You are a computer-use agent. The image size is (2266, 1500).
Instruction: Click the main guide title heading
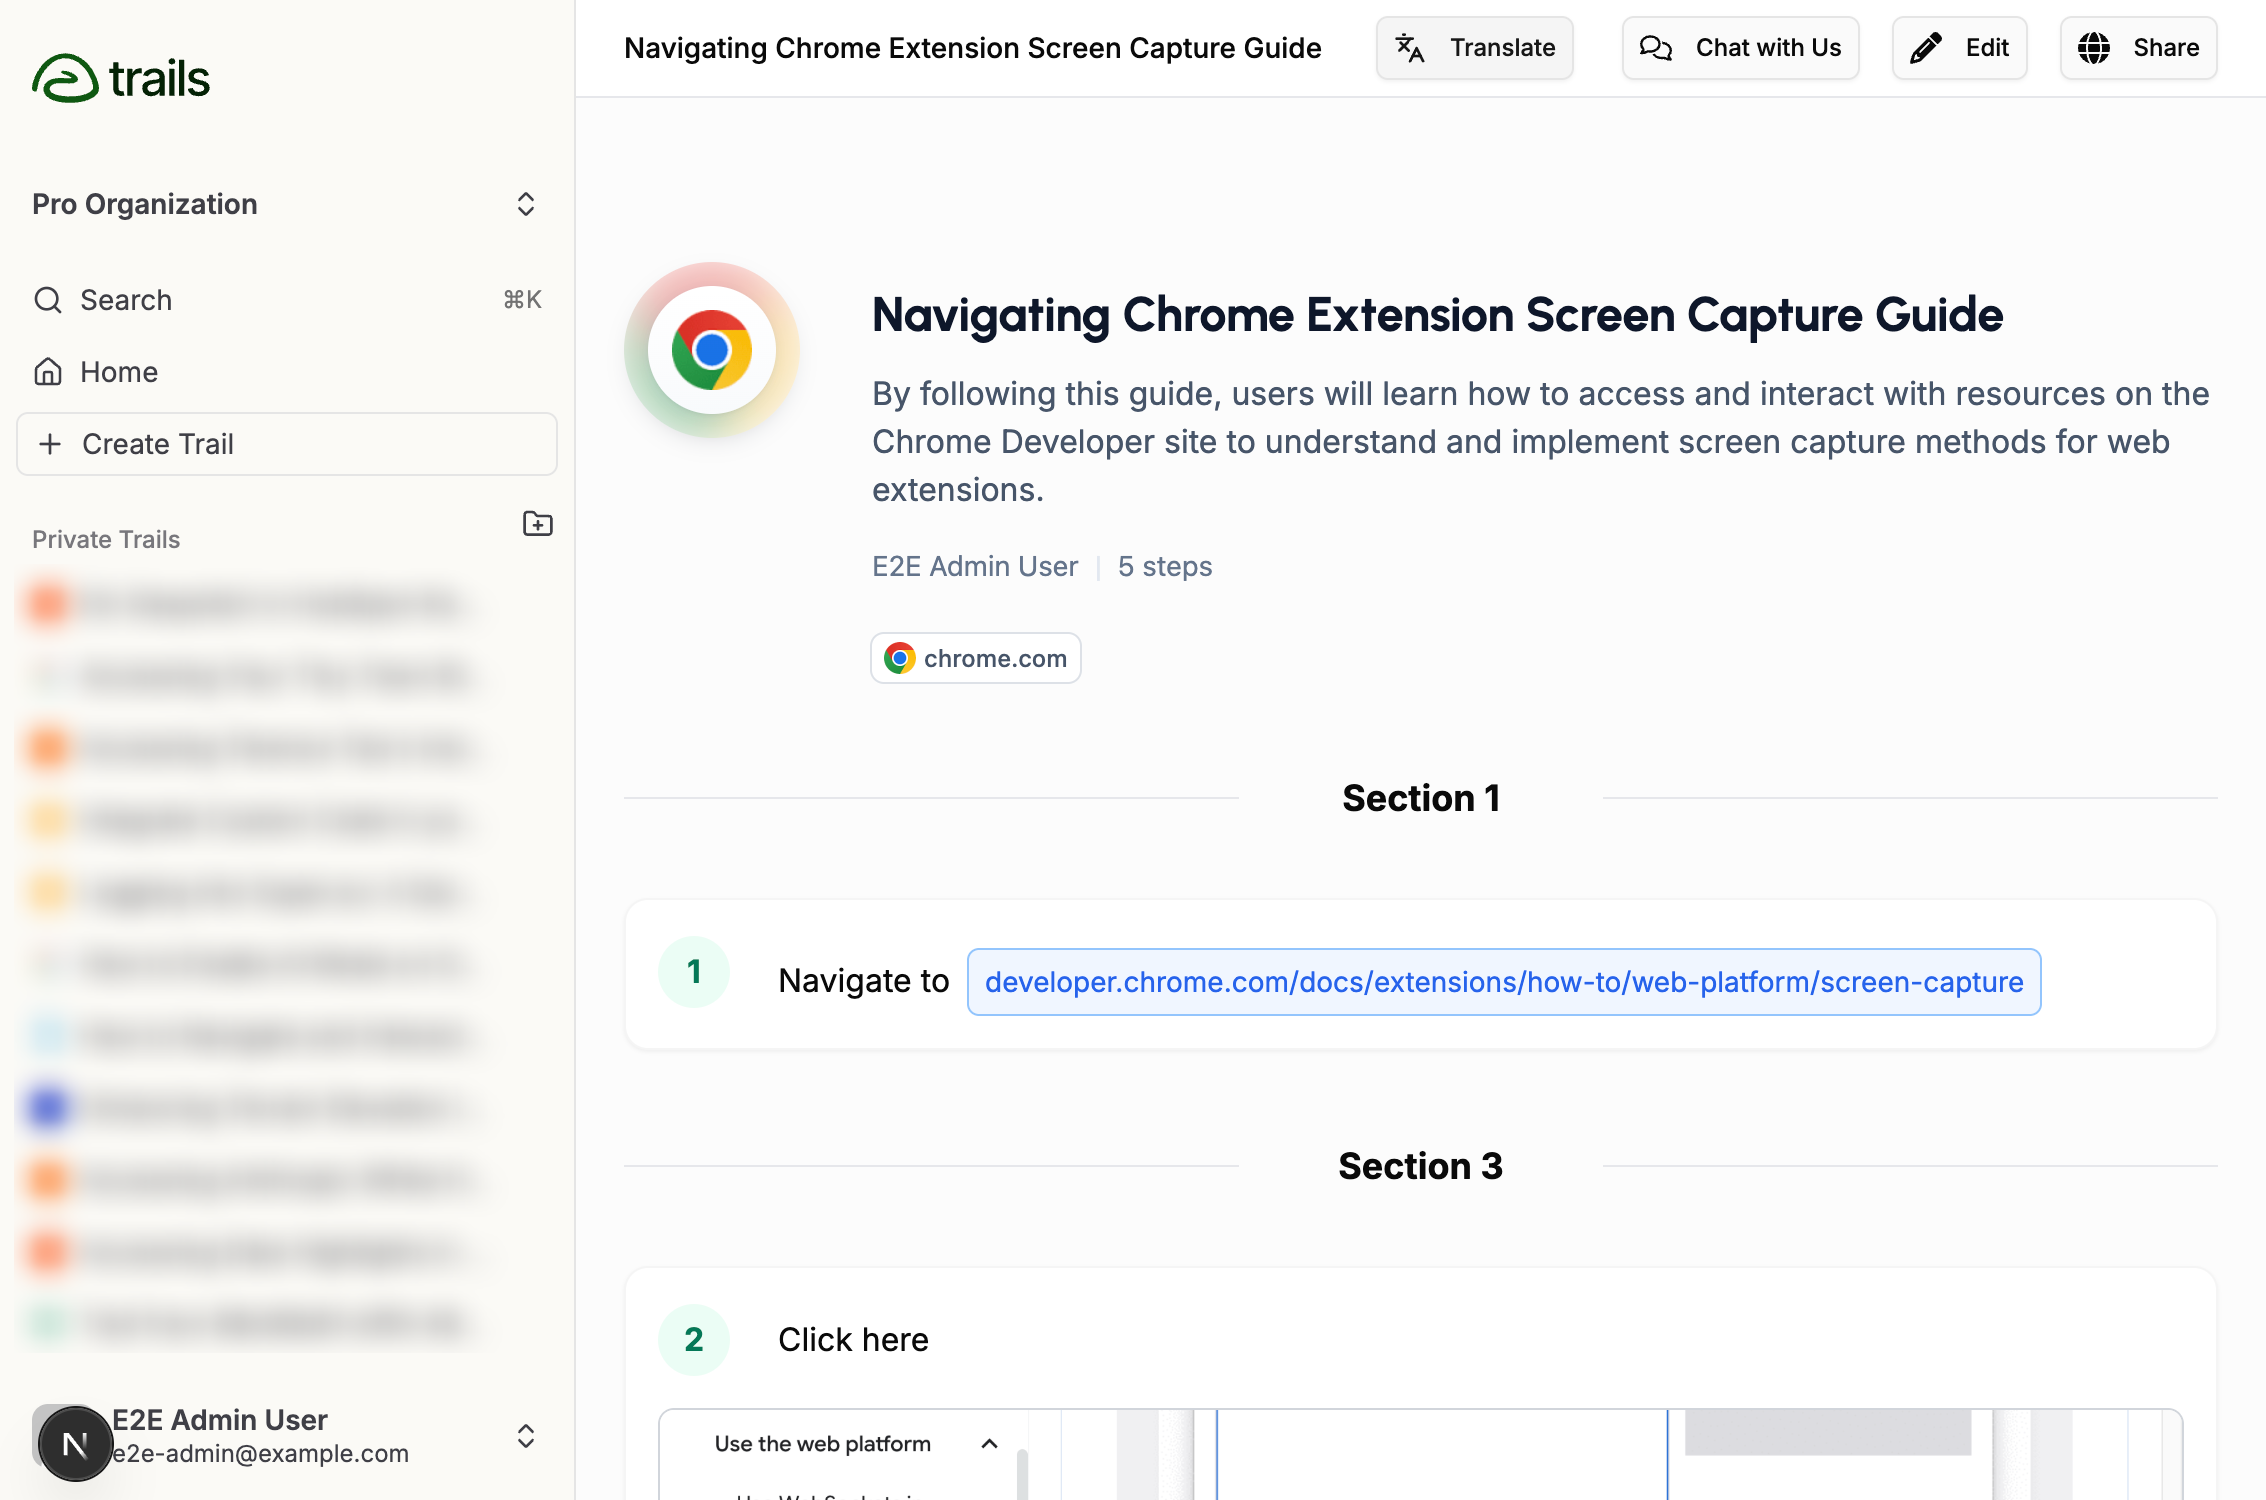[x=1437, y=315]
